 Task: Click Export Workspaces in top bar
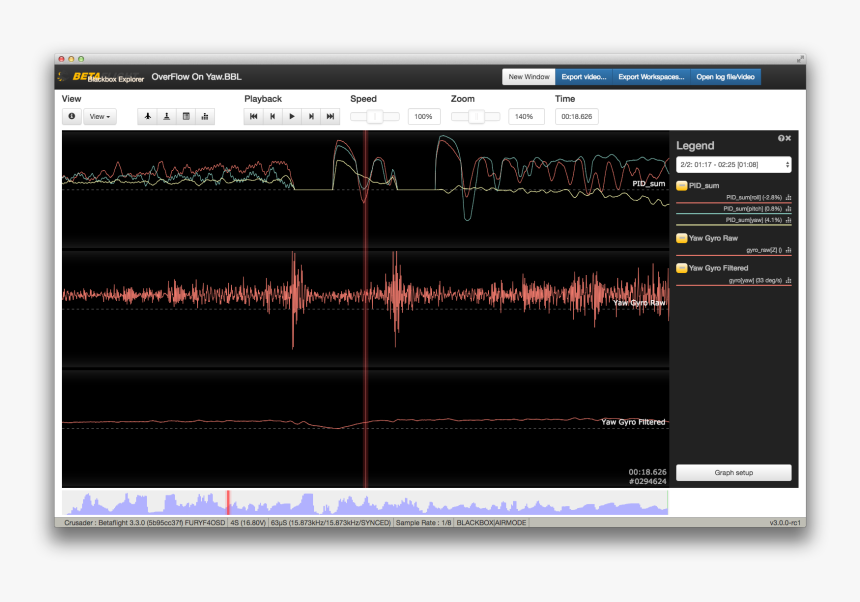coord(651,77)
